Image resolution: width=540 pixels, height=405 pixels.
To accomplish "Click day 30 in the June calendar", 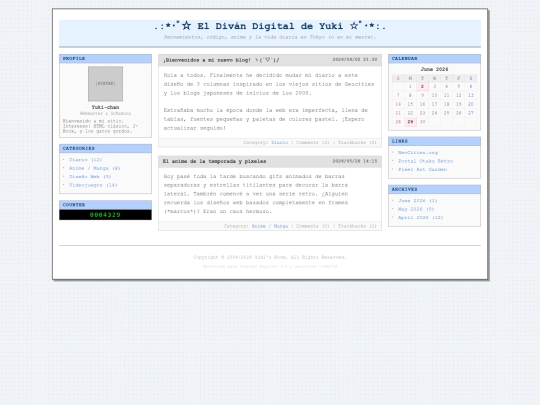I will click(422, 122).
